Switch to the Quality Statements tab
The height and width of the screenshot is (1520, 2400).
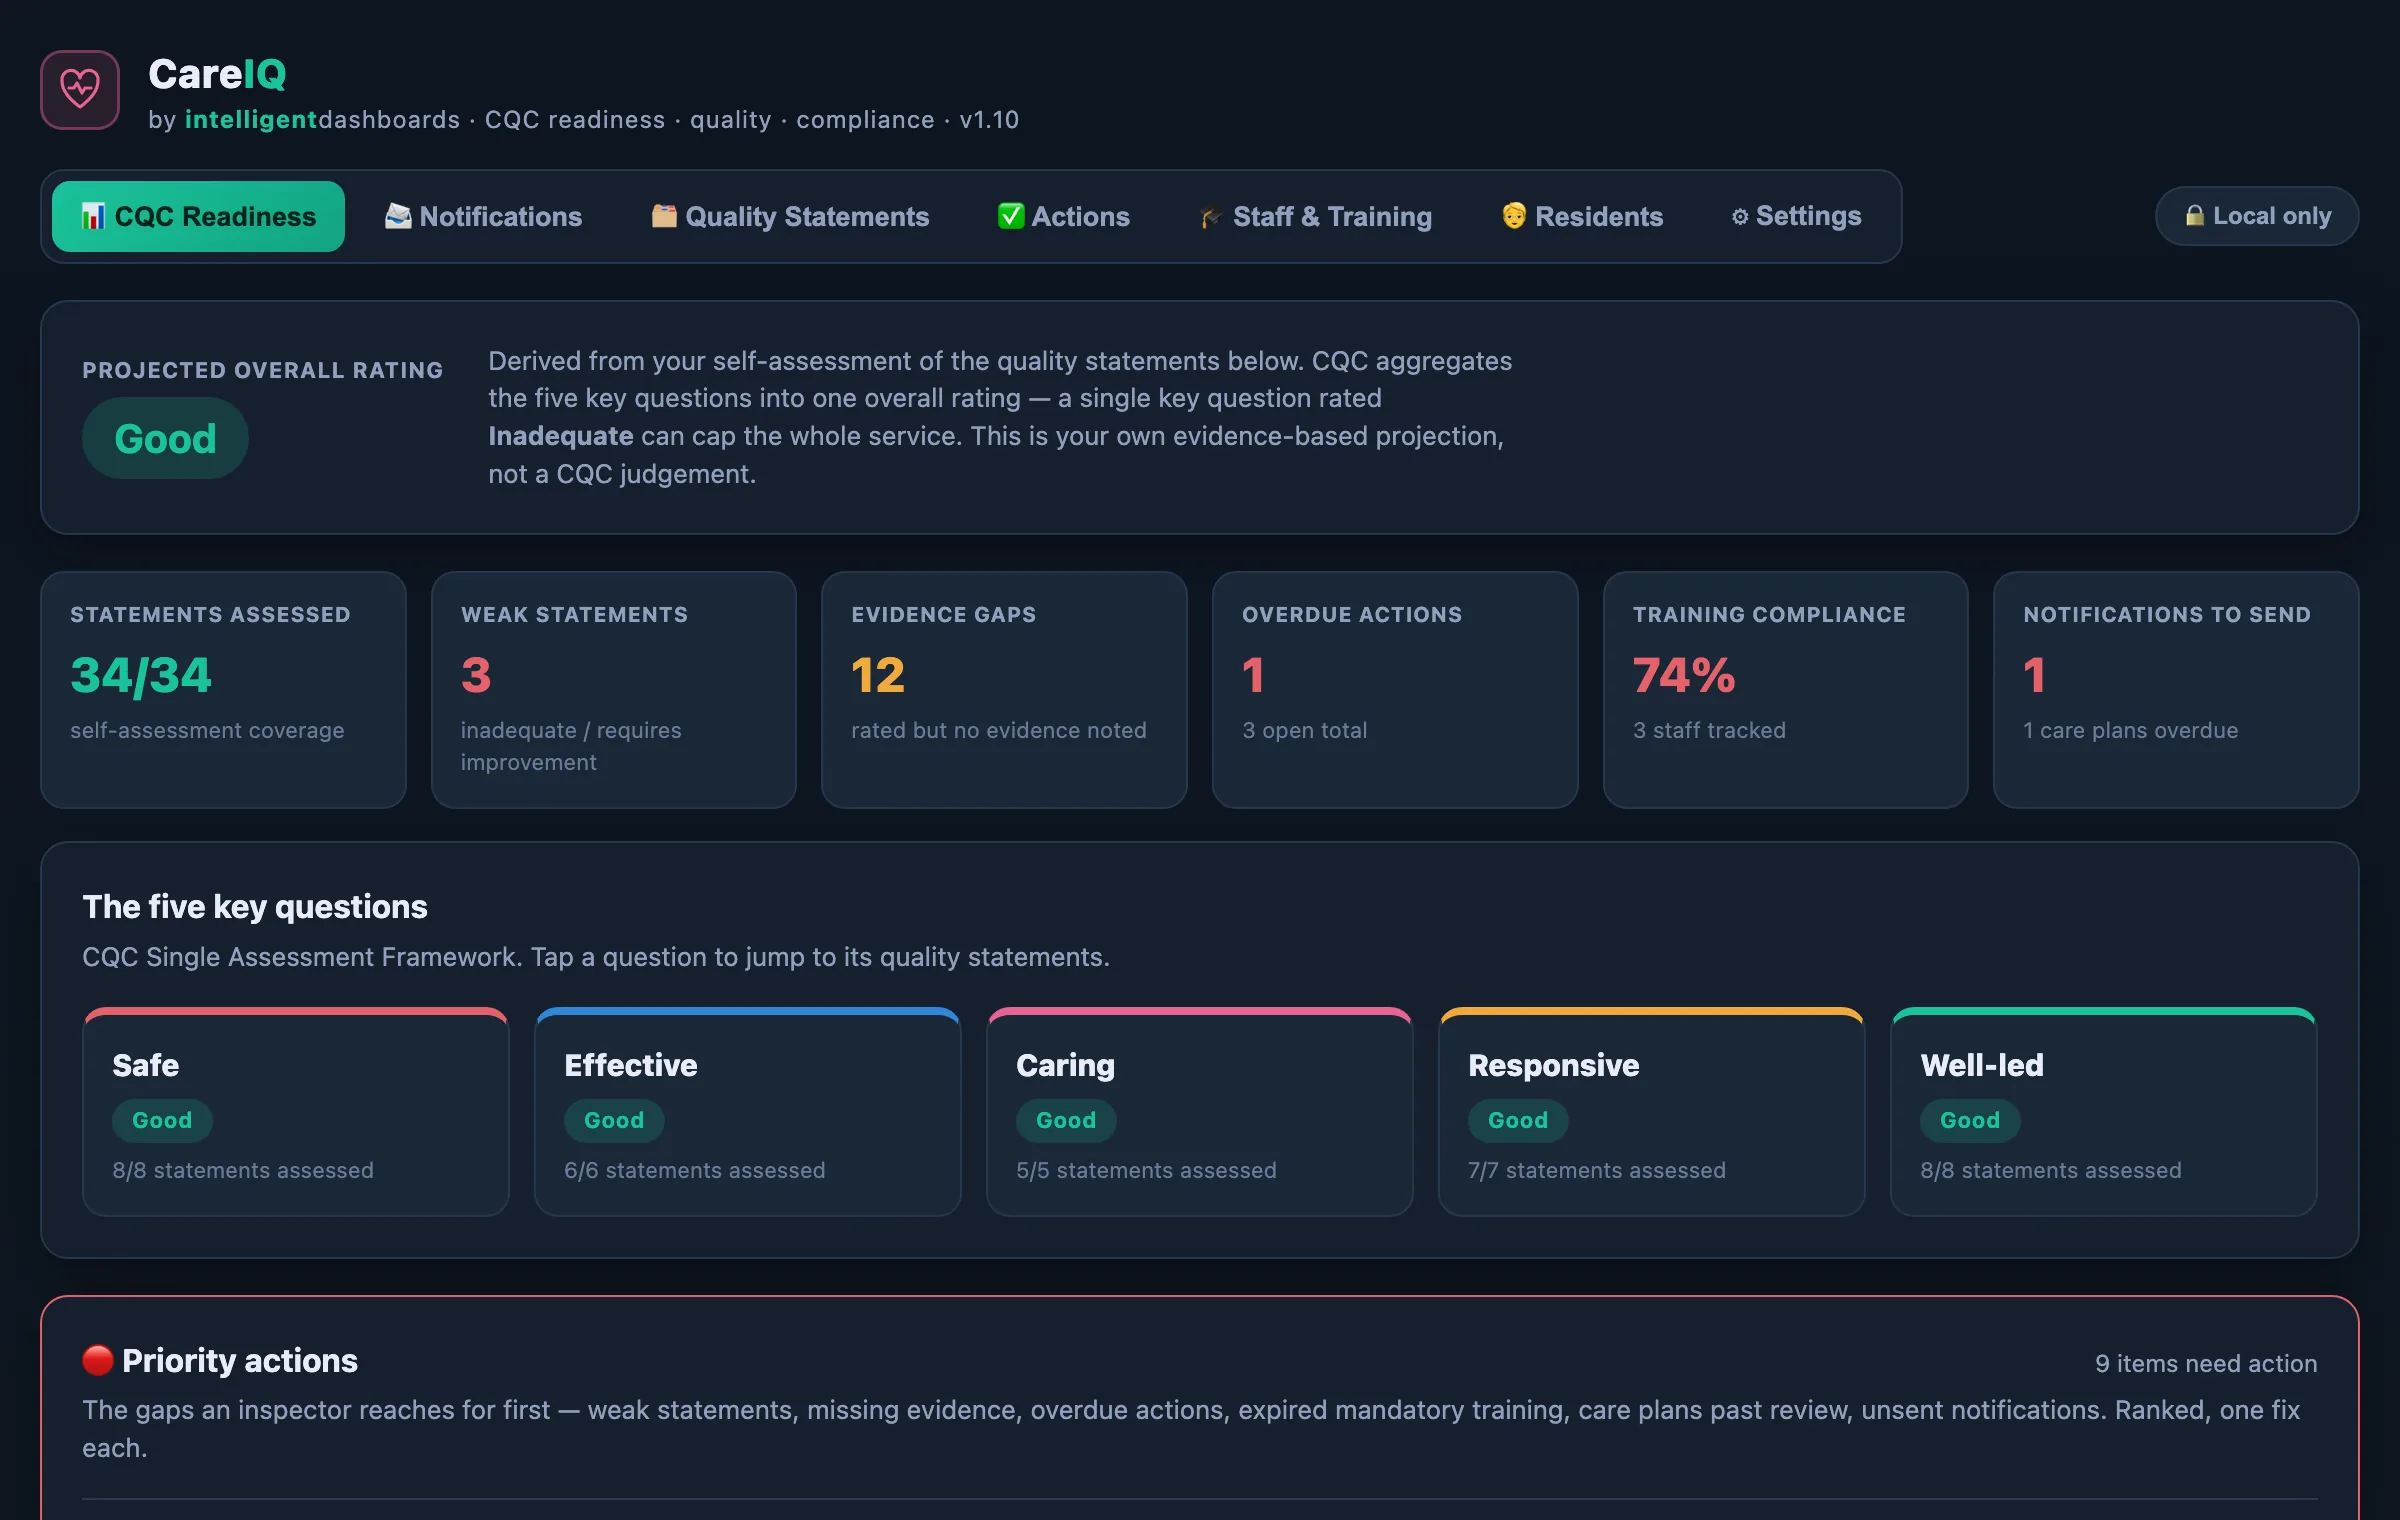[790, 216]
